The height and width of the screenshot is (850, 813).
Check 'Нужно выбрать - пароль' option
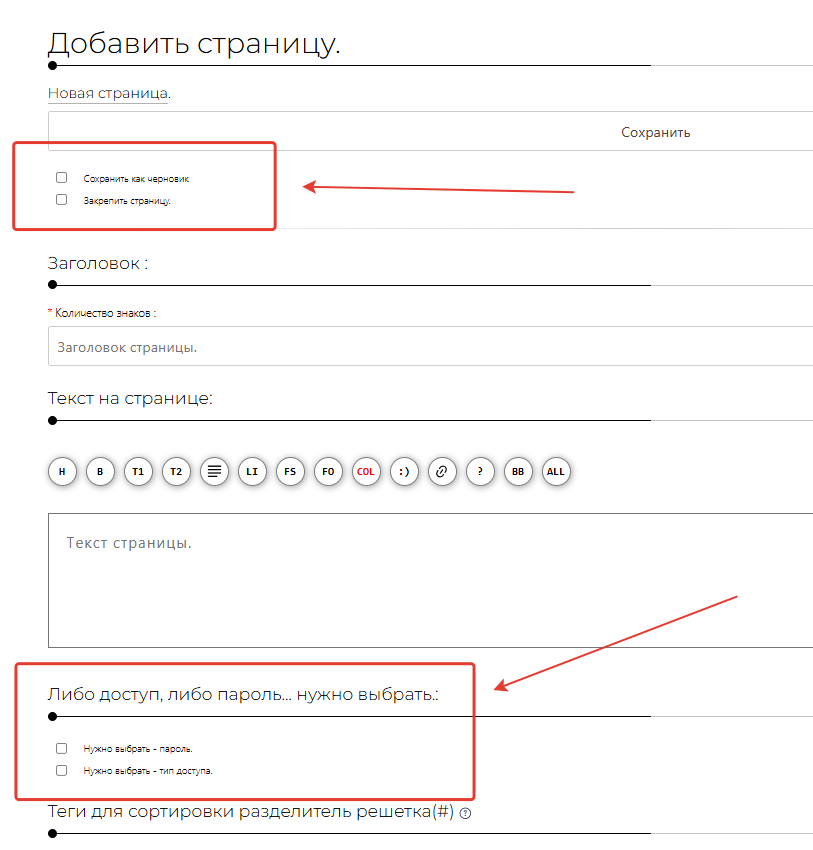62,748
